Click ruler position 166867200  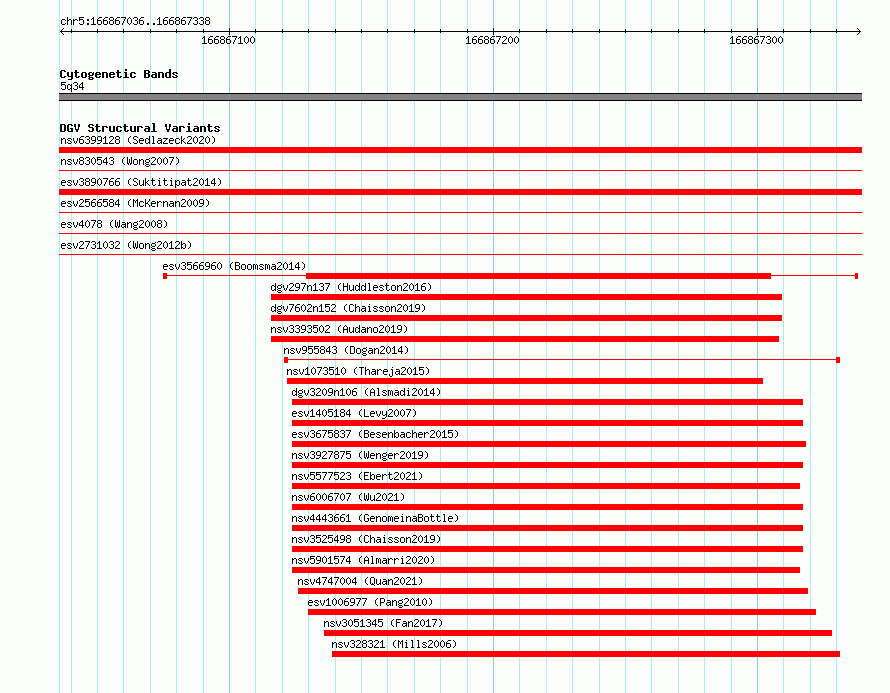tap(492, 40)
